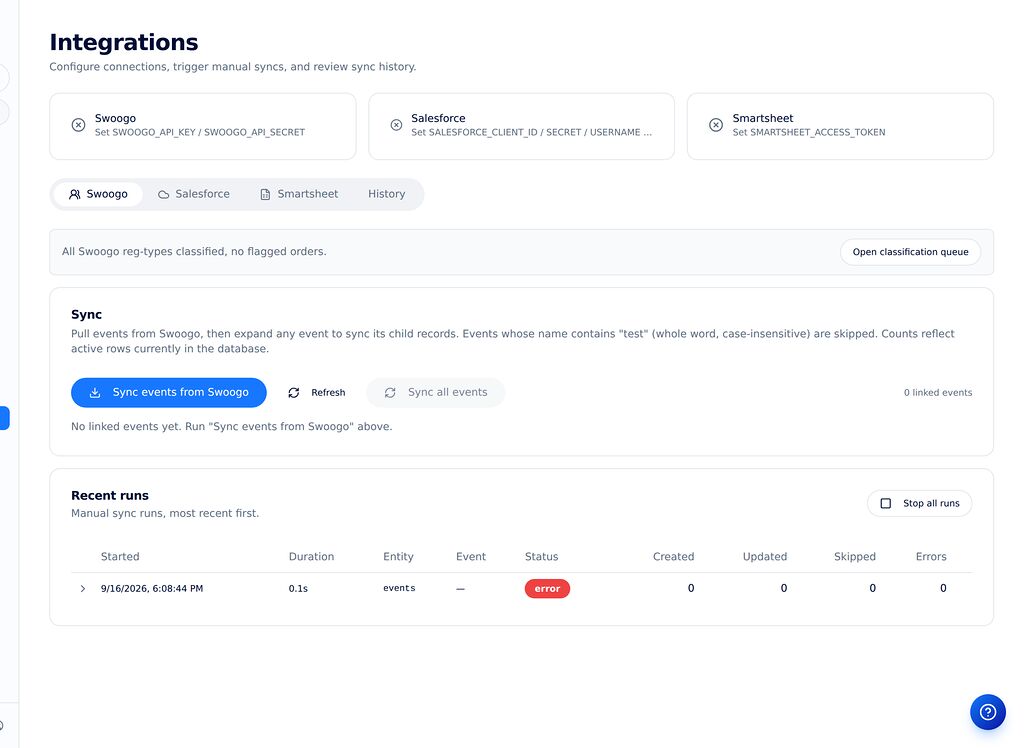Select the Salesforce connection card

point(521,126)
